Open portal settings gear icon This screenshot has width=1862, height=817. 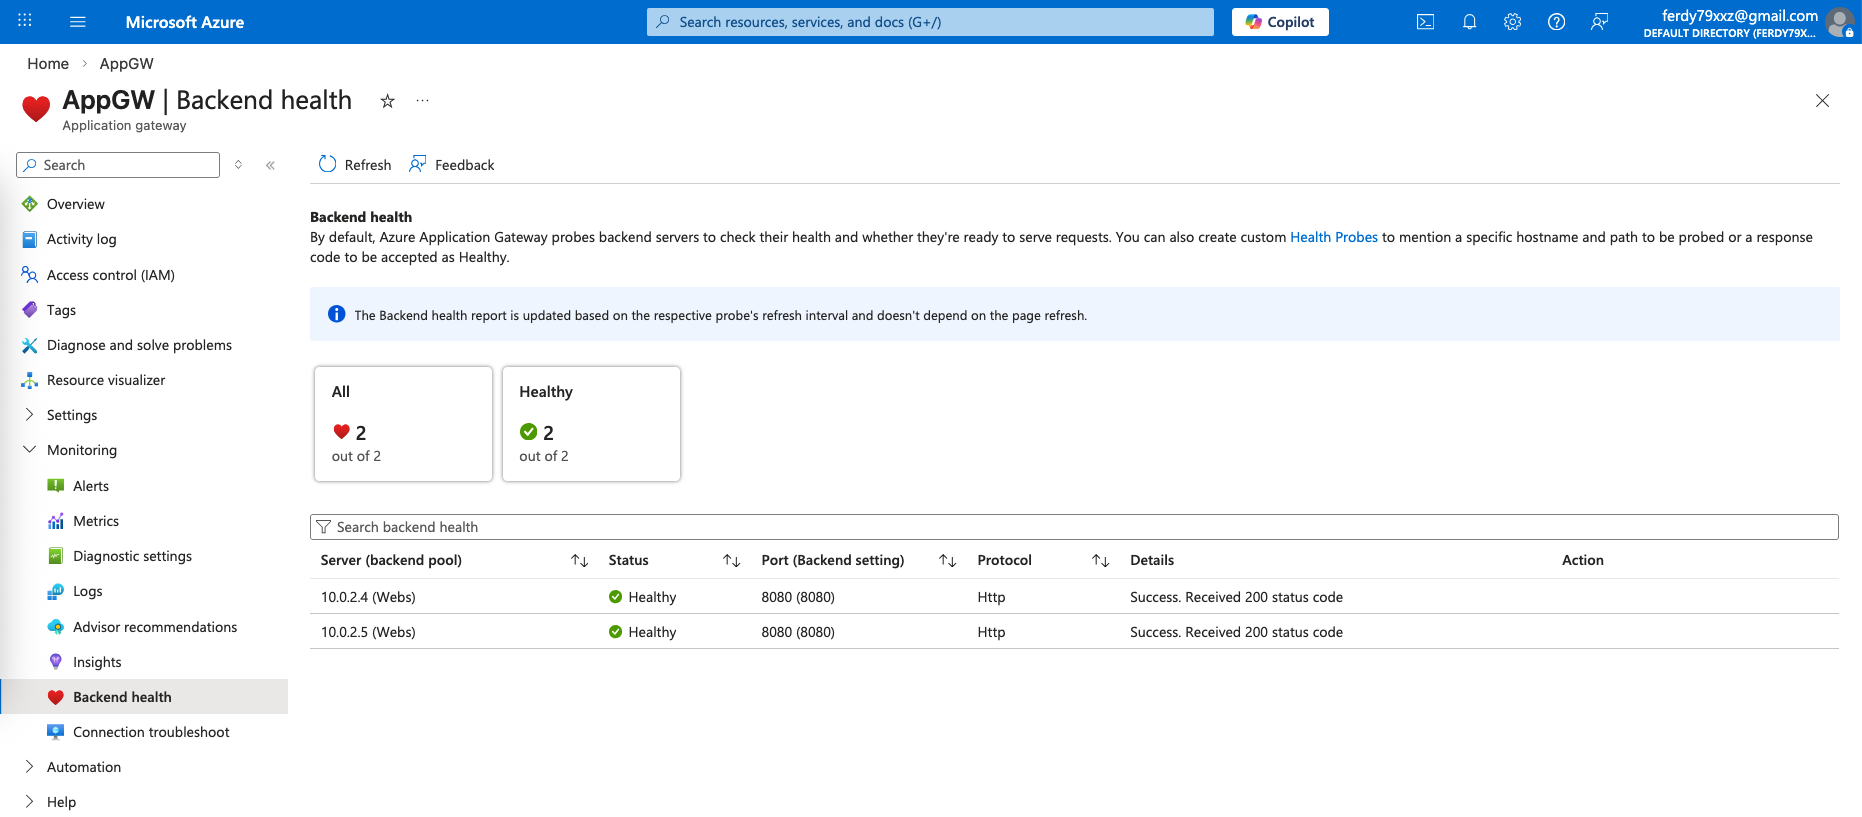[x=1512, y=22]
